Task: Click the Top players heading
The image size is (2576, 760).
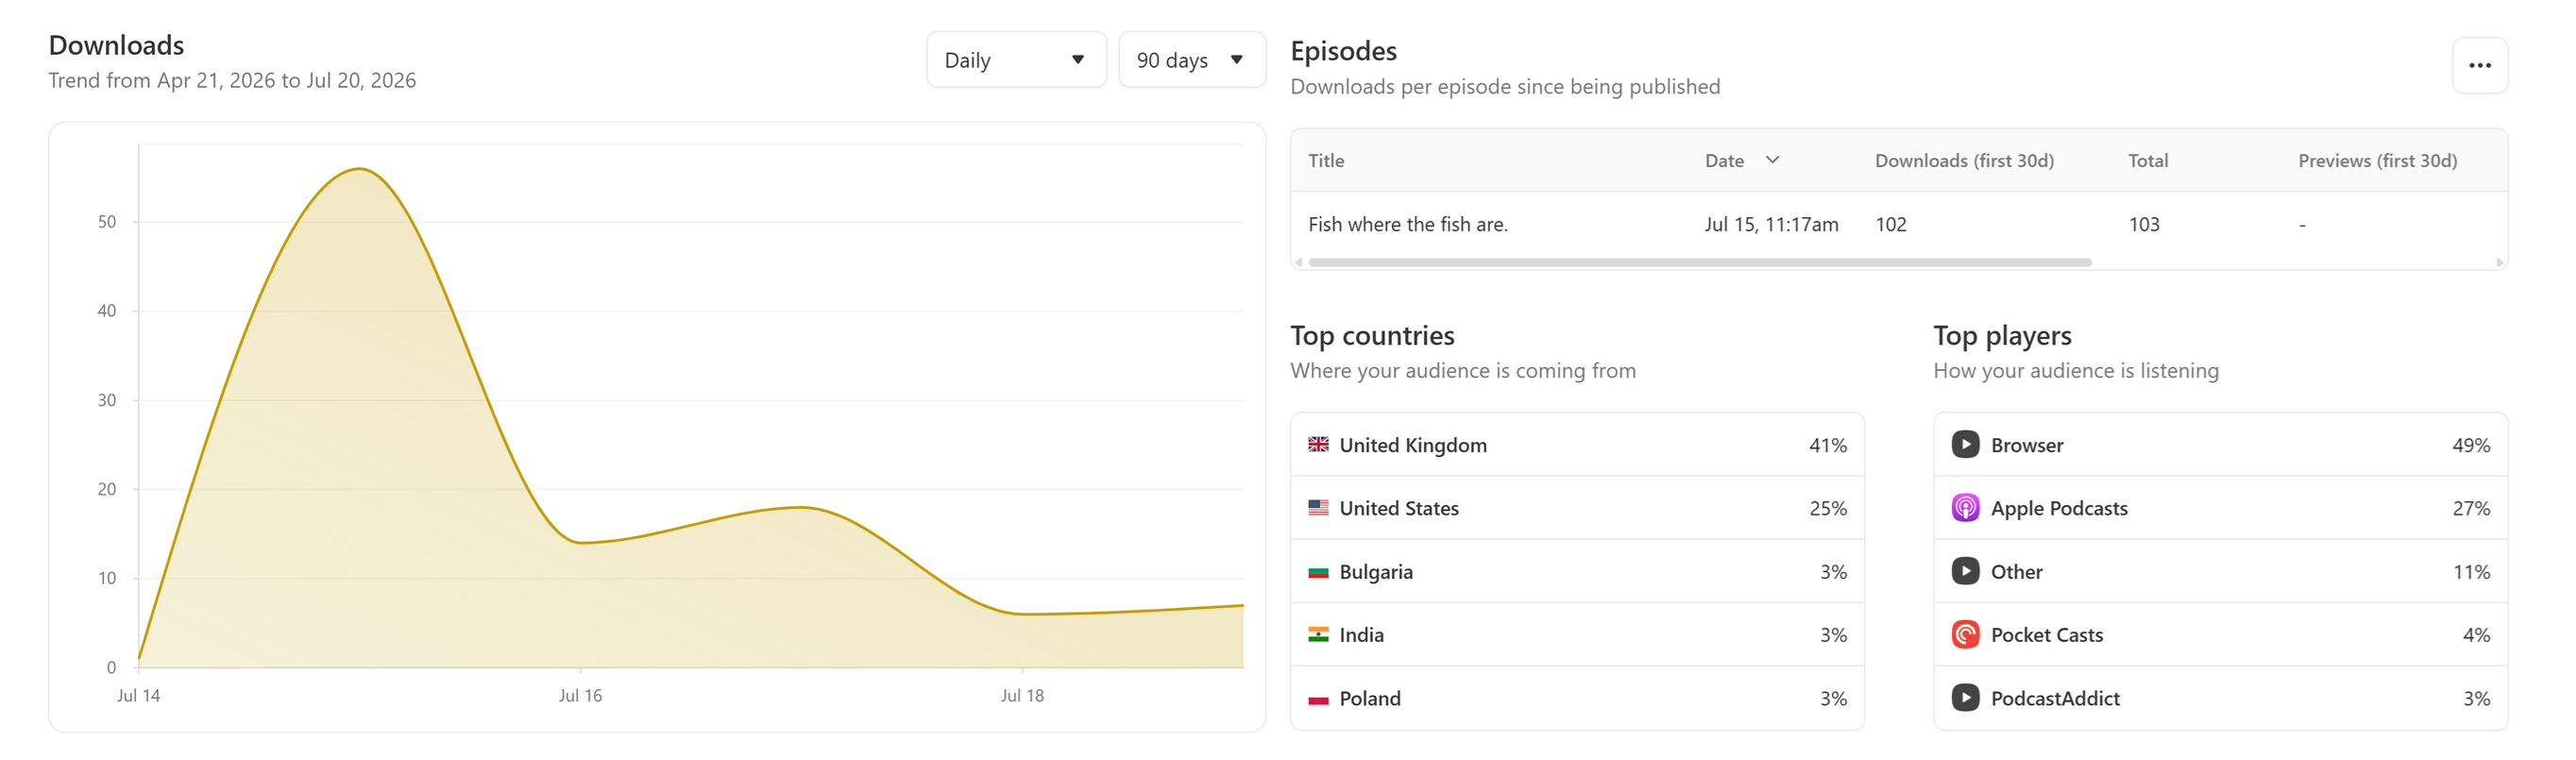Action: point(2002,336)
